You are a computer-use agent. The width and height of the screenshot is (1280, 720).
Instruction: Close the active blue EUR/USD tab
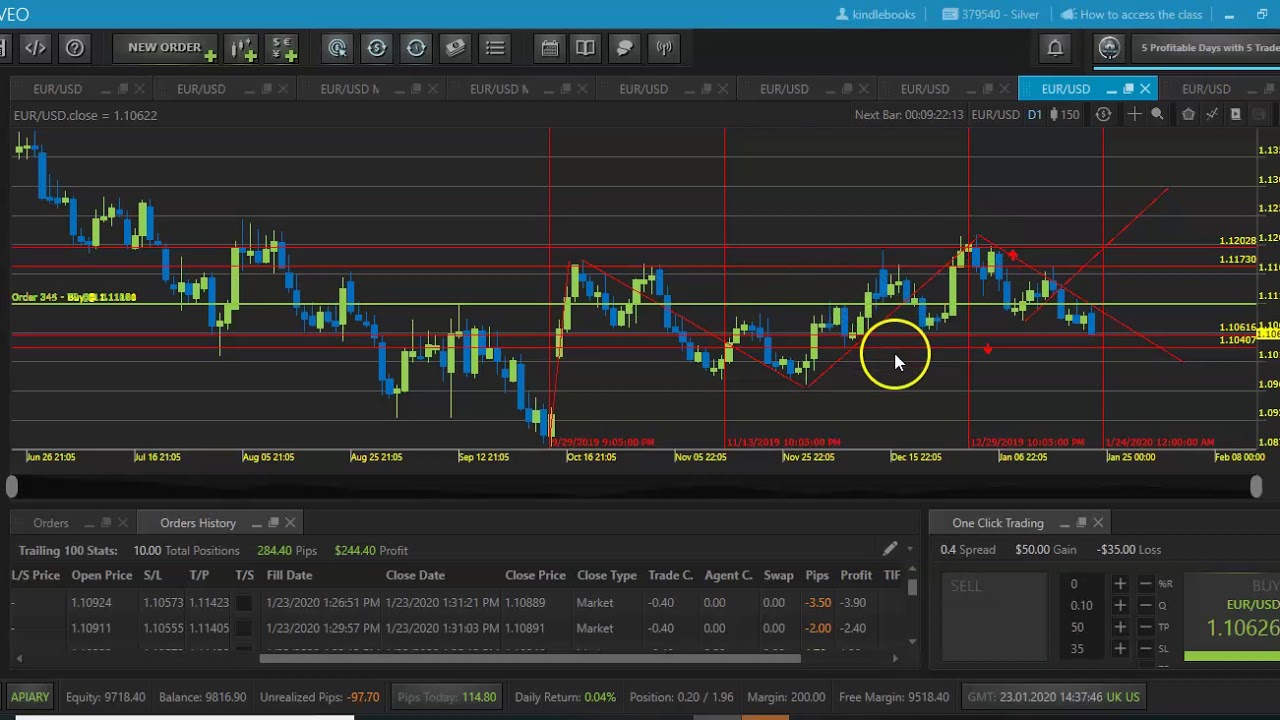point(1145,89)
